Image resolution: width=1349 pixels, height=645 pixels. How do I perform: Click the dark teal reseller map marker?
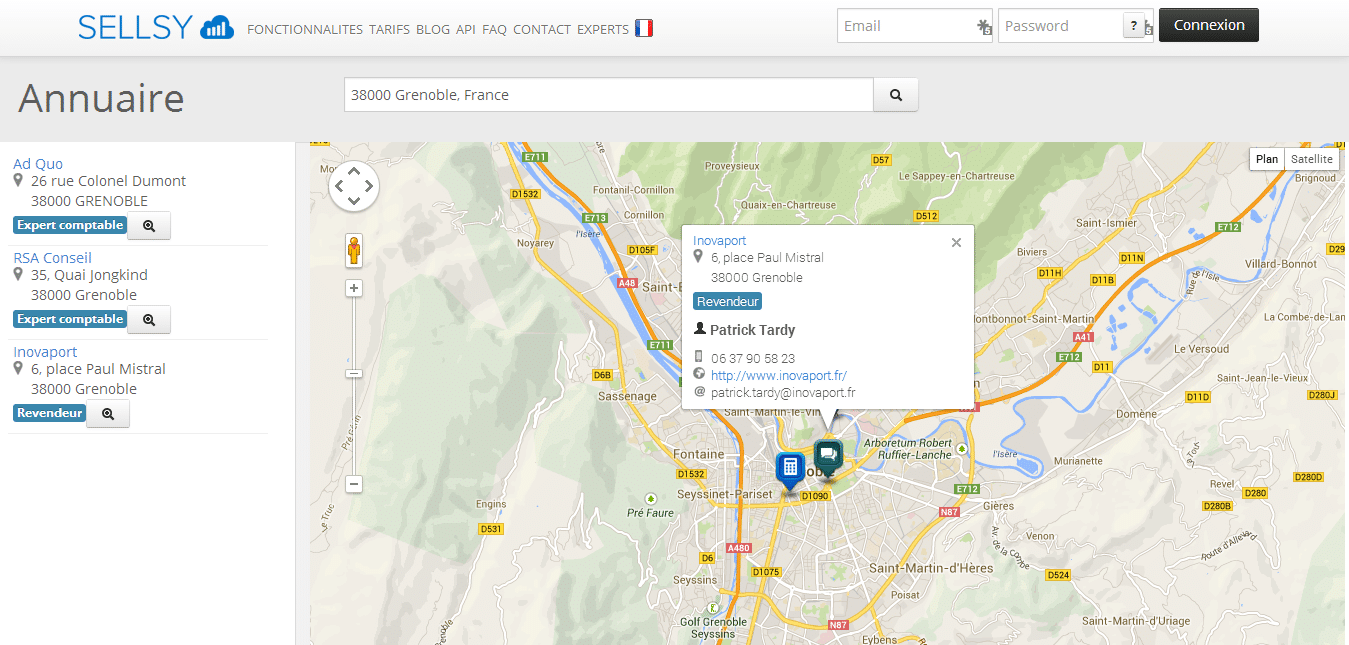[828, 456]
